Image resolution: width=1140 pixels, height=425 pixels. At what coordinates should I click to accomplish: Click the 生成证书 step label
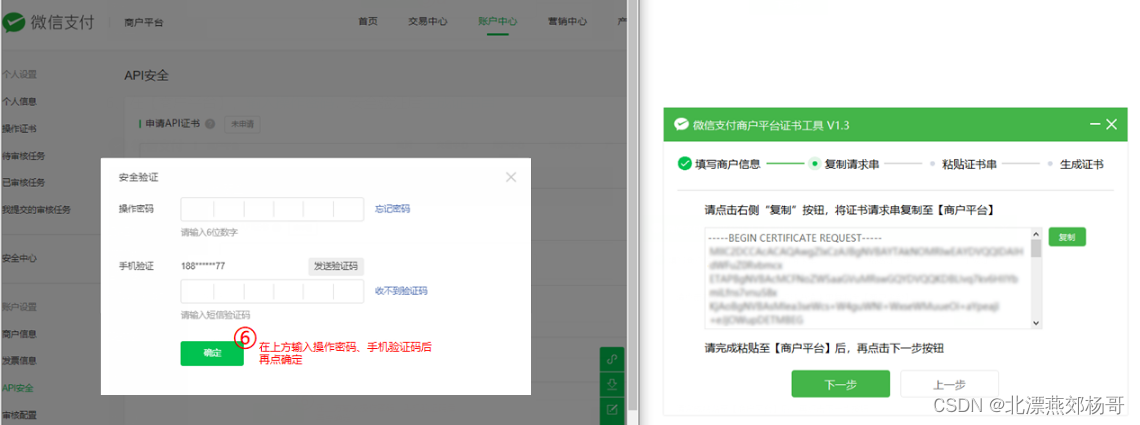click(1081, 164)
